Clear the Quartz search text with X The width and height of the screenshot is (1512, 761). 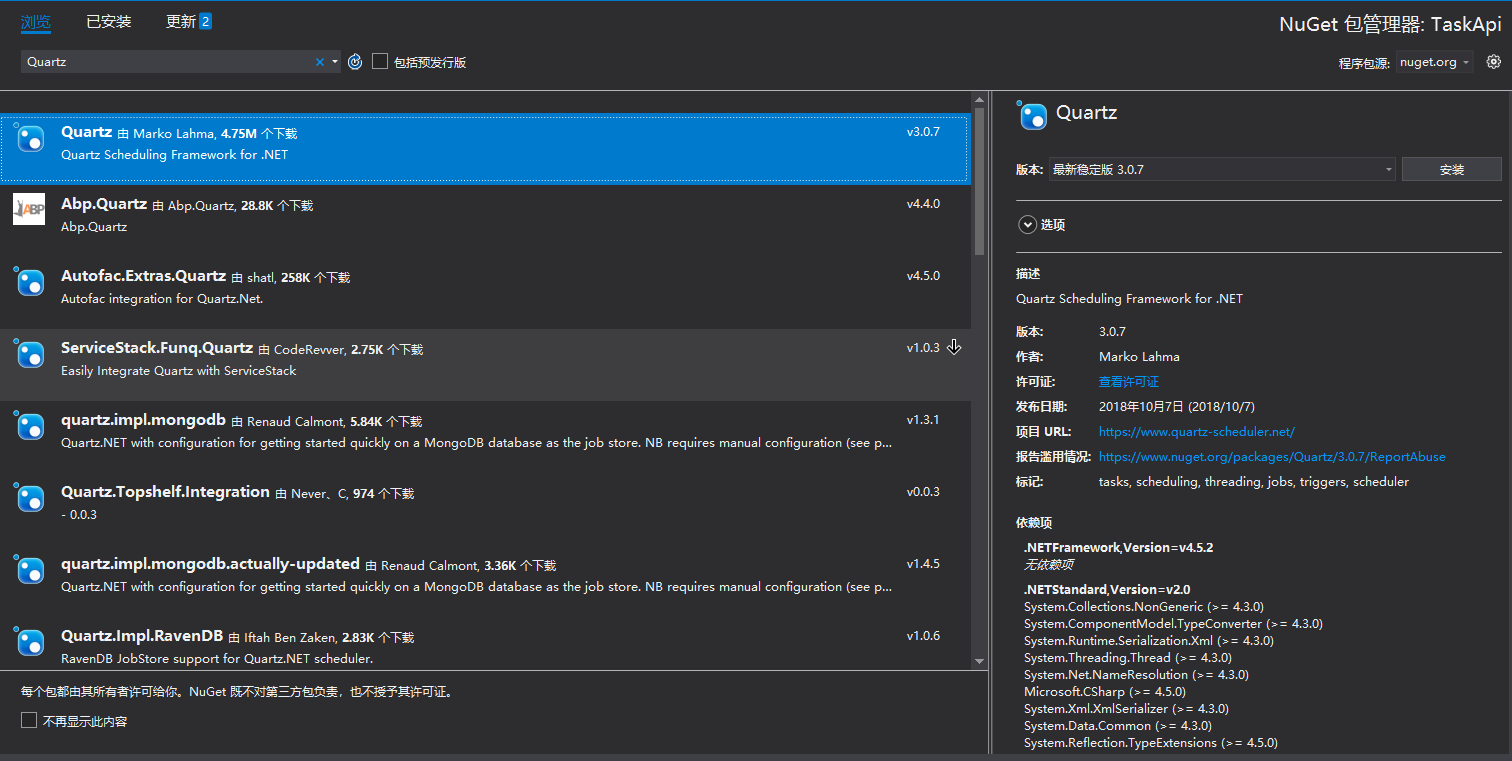[320, 62]
